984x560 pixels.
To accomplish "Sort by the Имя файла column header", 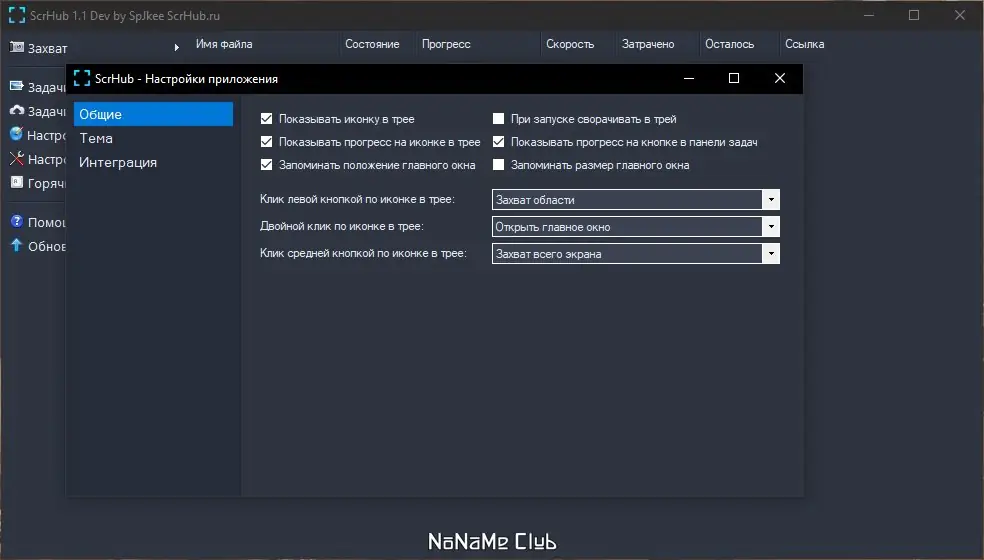I will click(x=224, y=44).
